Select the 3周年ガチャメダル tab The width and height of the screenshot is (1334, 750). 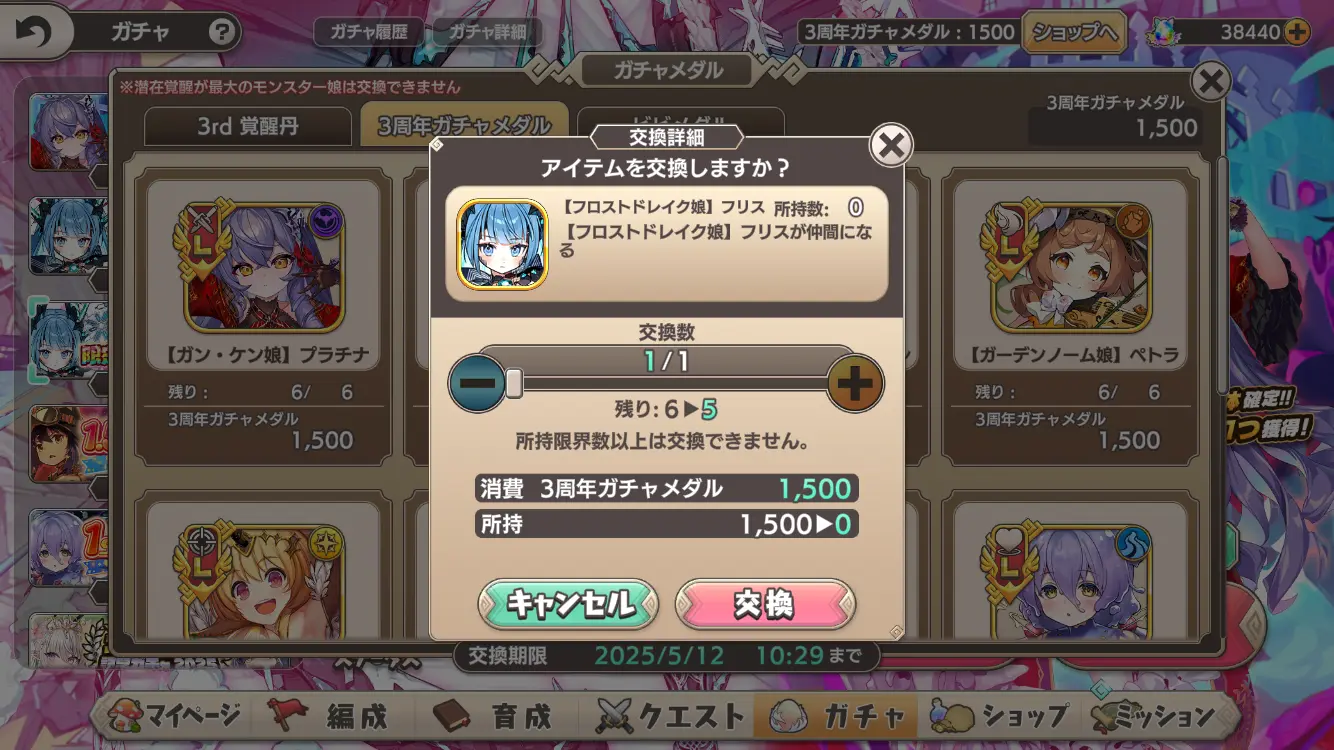pos(464,126)
